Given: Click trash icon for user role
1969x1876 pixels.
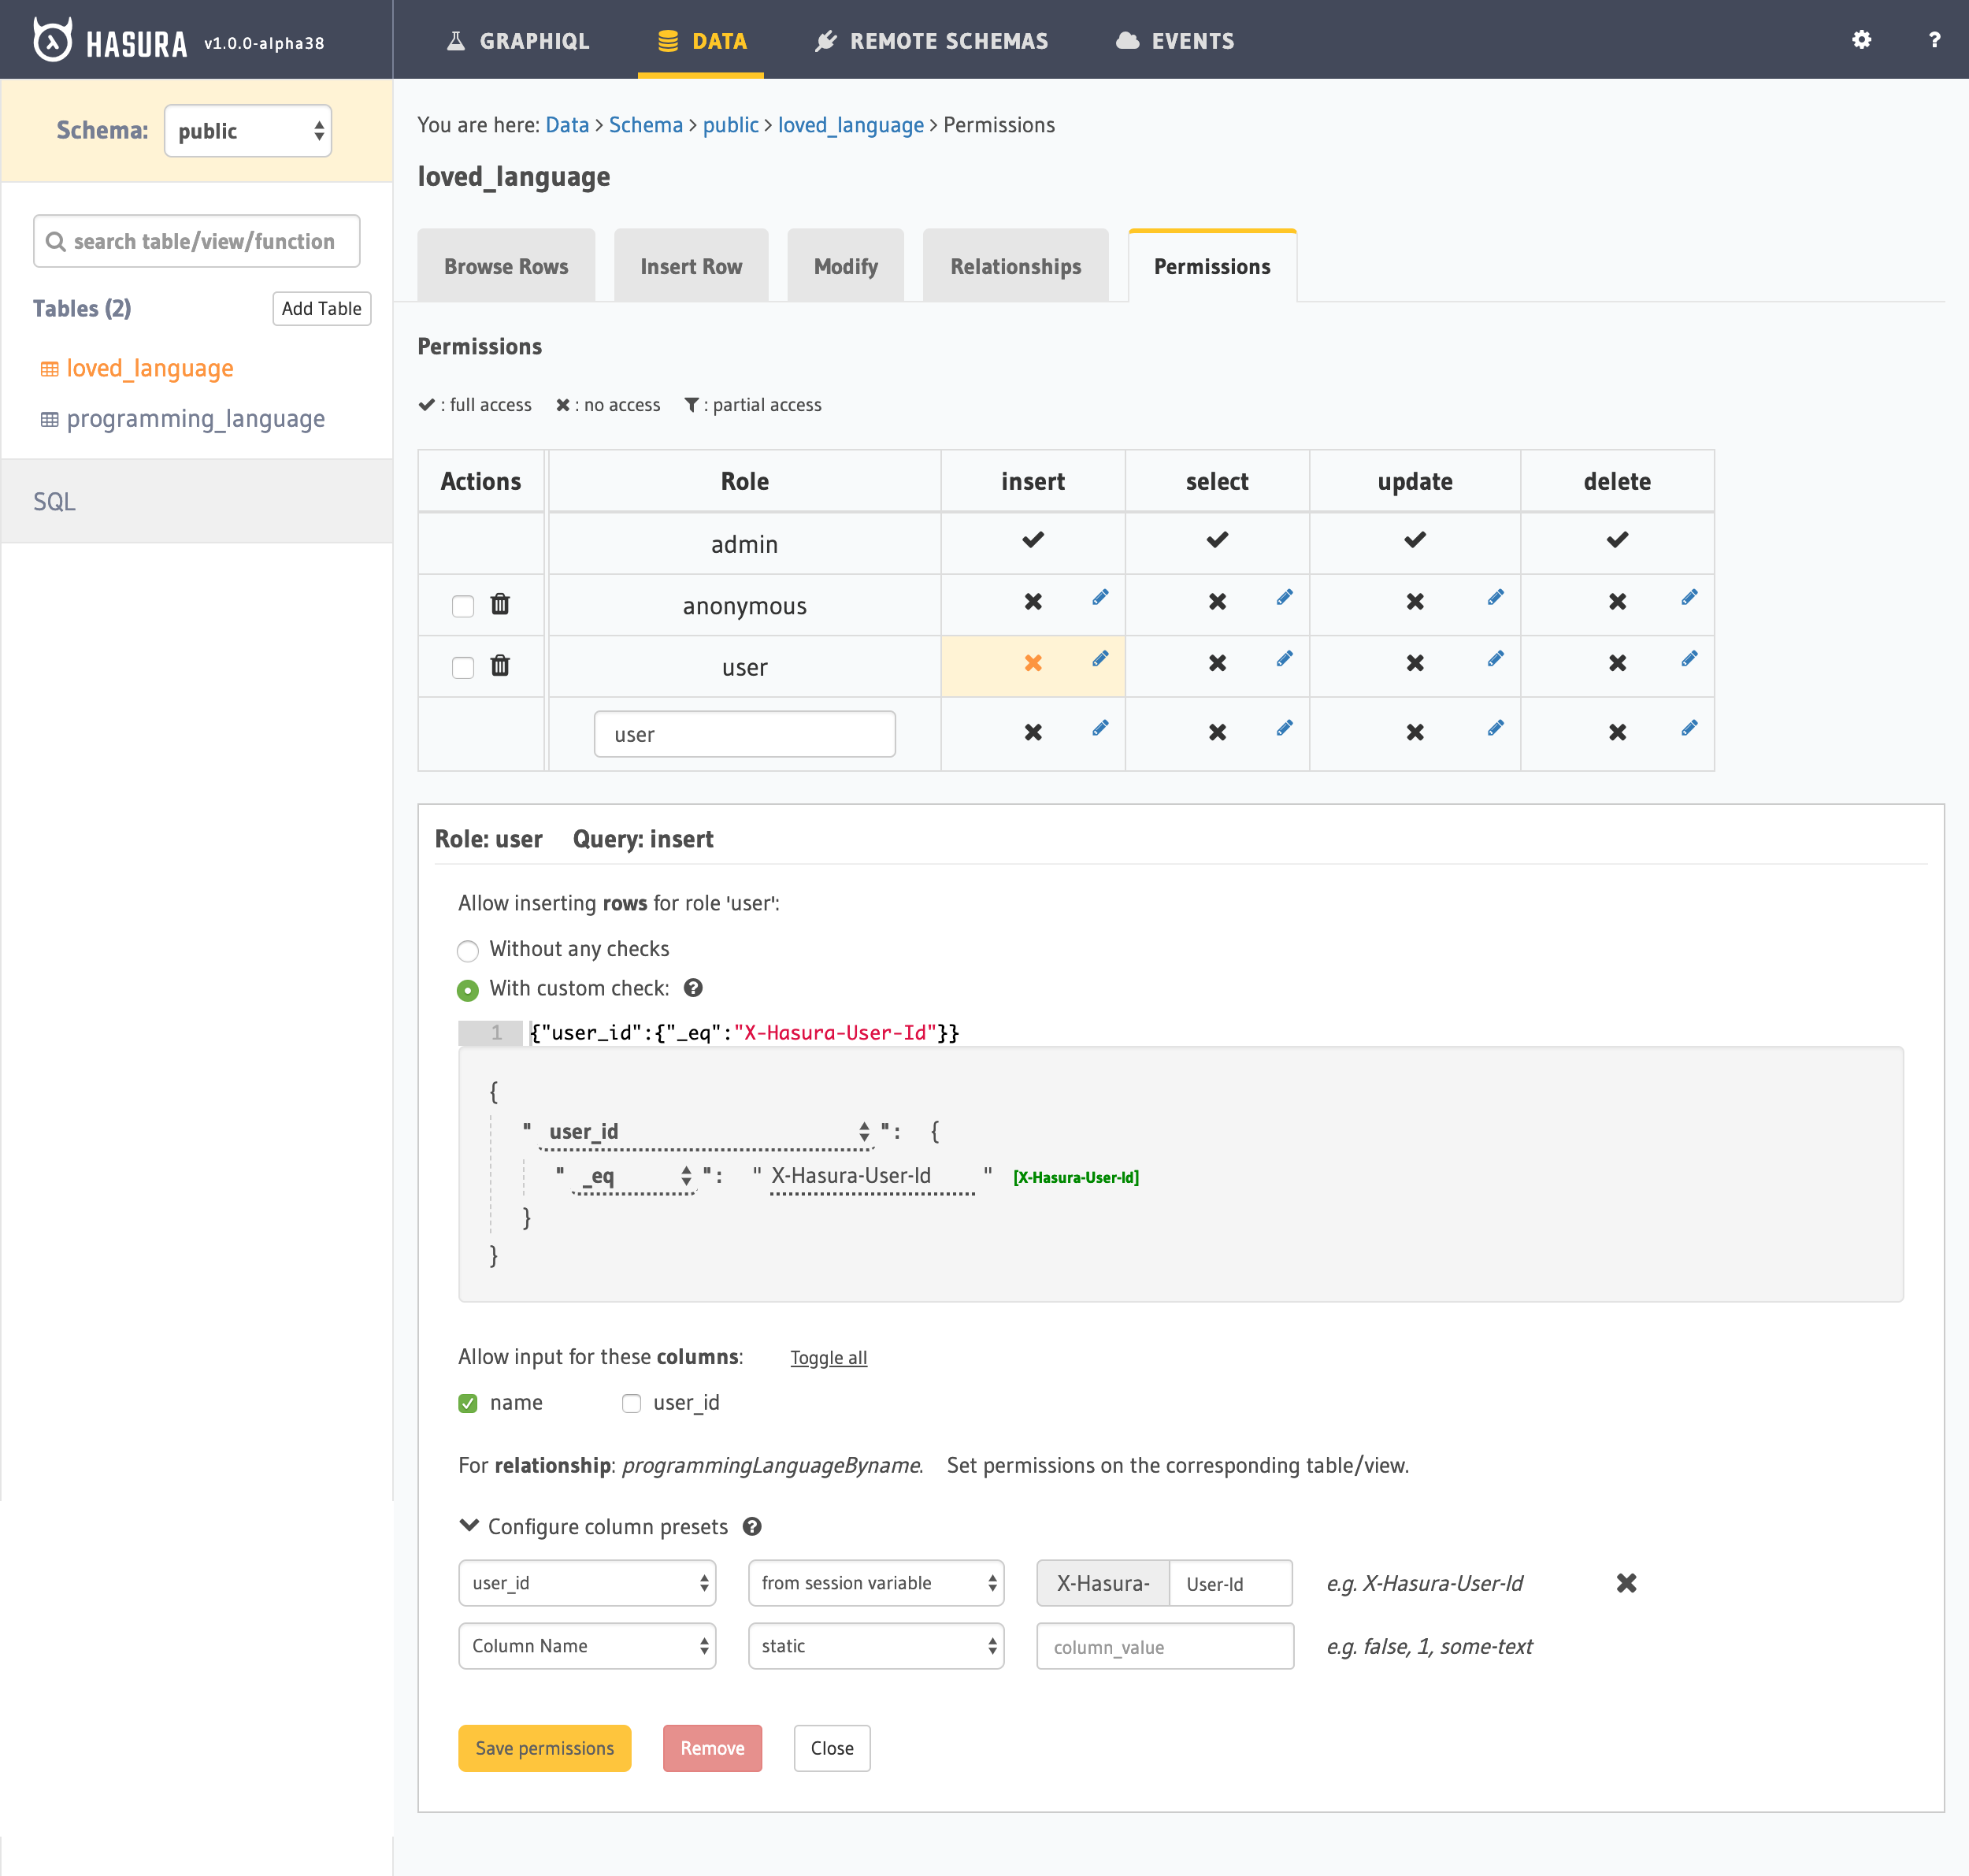Looking at the screenshot, I should [500, 666].
